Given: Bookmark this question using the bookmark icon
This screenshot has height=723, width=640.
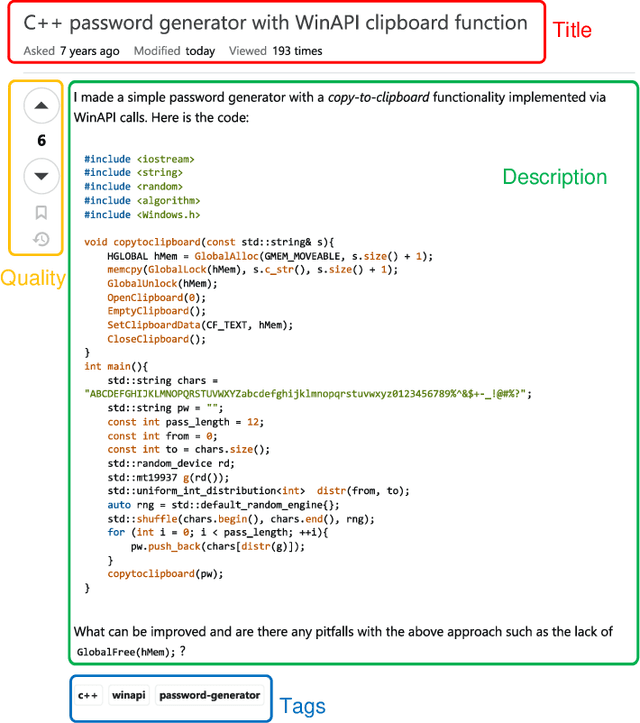Looking at the screenshot, I should click(x=41, y=212).
